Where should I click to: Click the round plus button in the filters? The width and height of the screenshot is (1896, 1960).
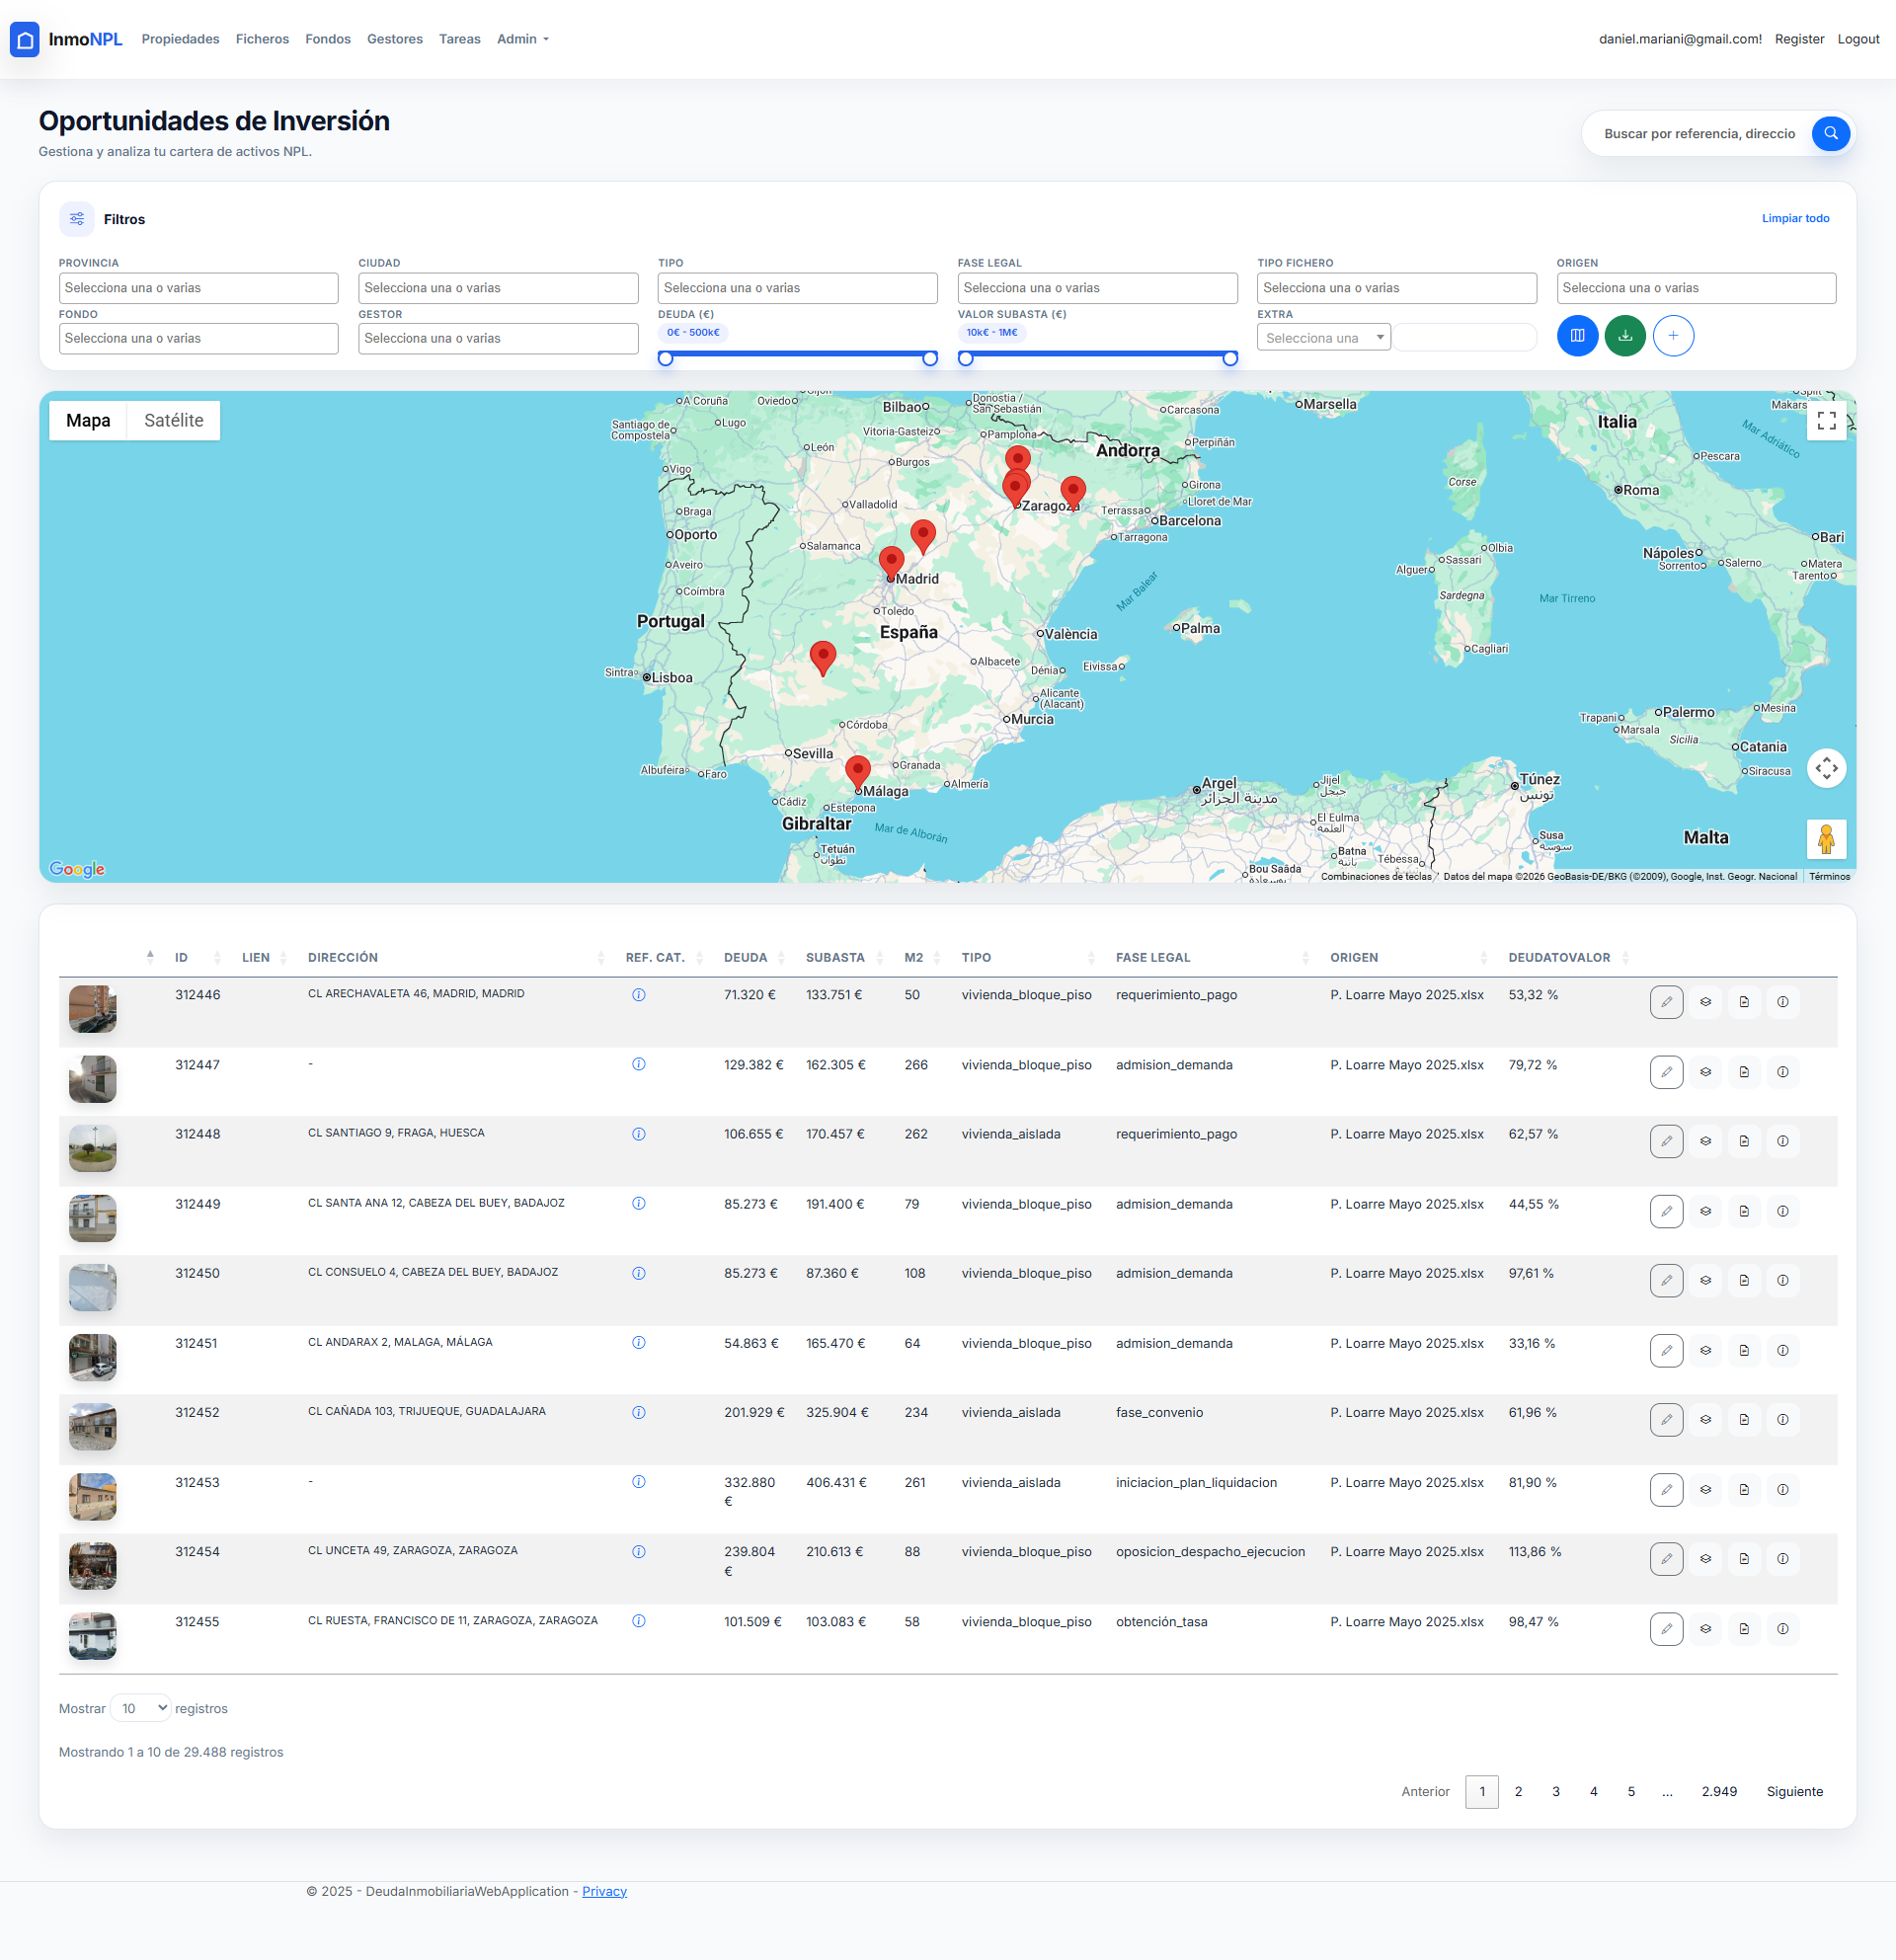1673,336
